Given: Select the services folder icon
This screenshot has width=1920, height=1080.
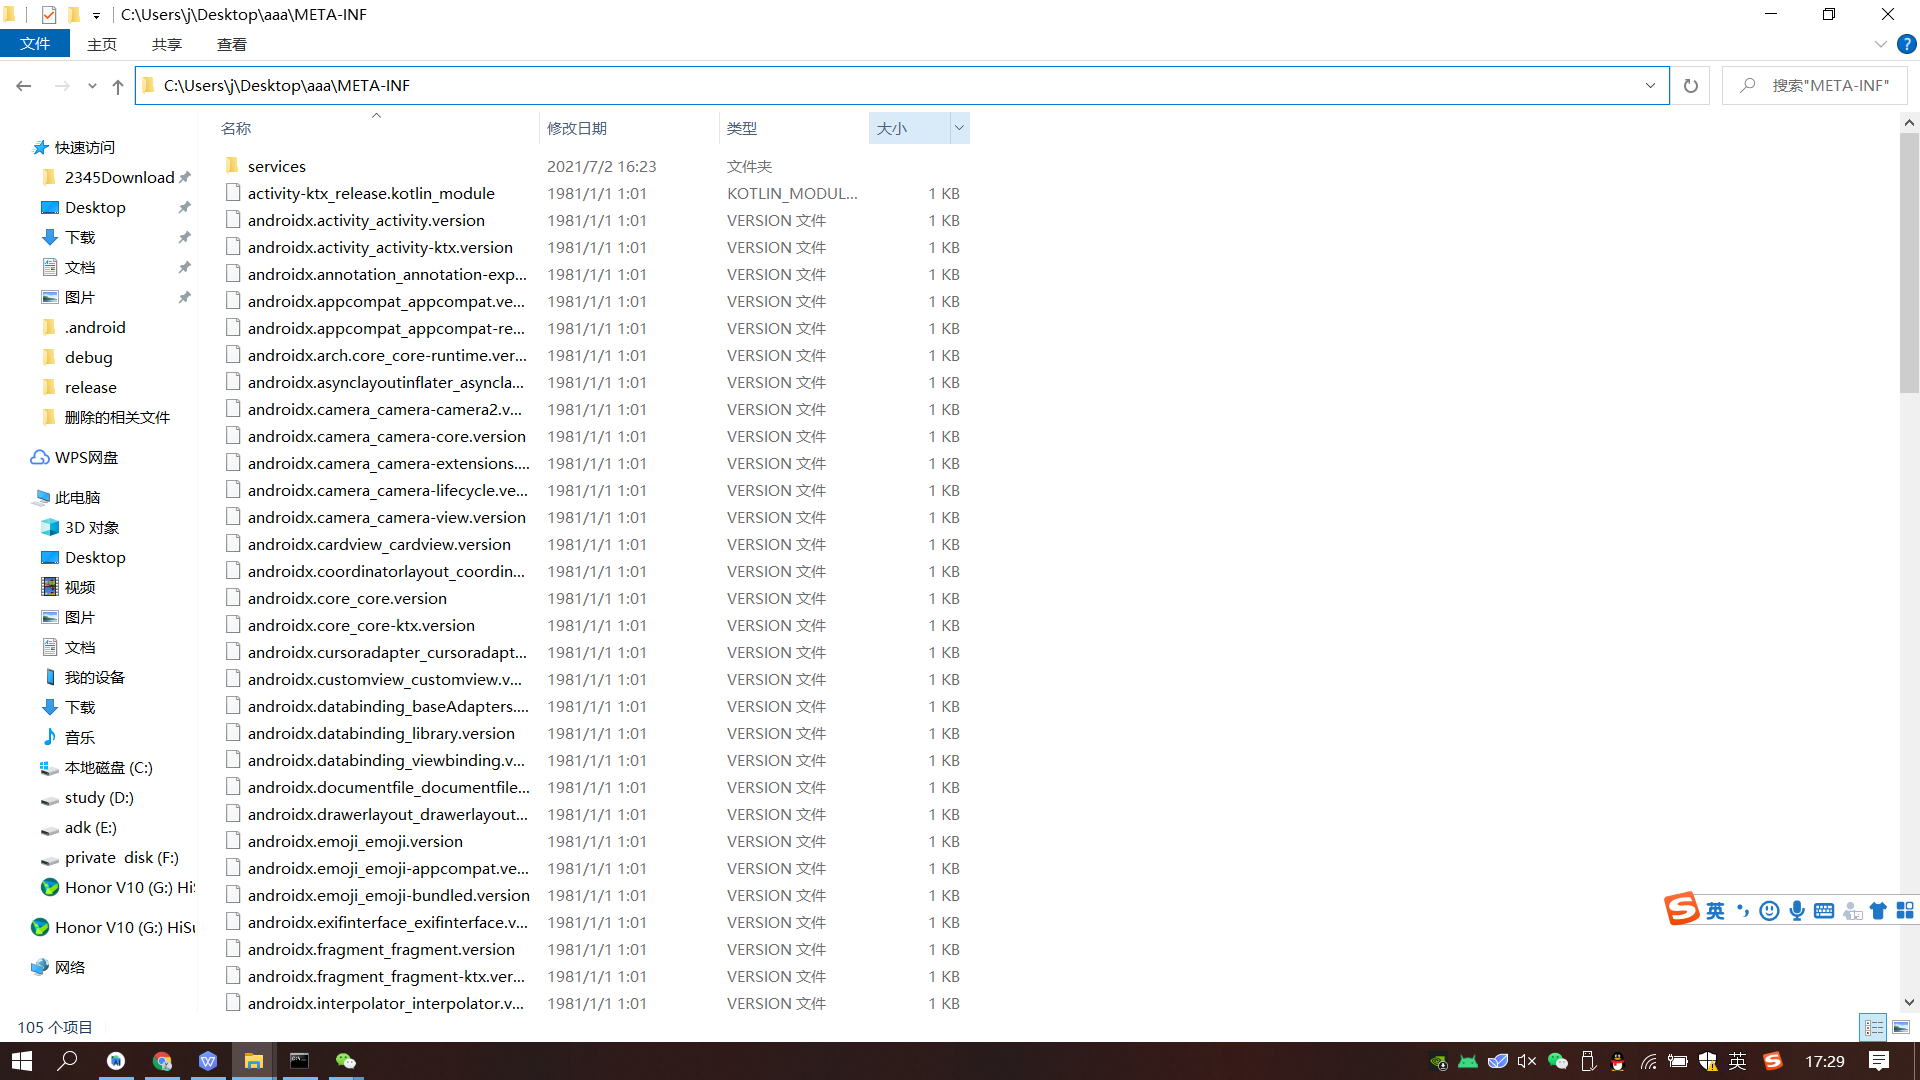Looking at the screenshot, I should pos(232,166).
